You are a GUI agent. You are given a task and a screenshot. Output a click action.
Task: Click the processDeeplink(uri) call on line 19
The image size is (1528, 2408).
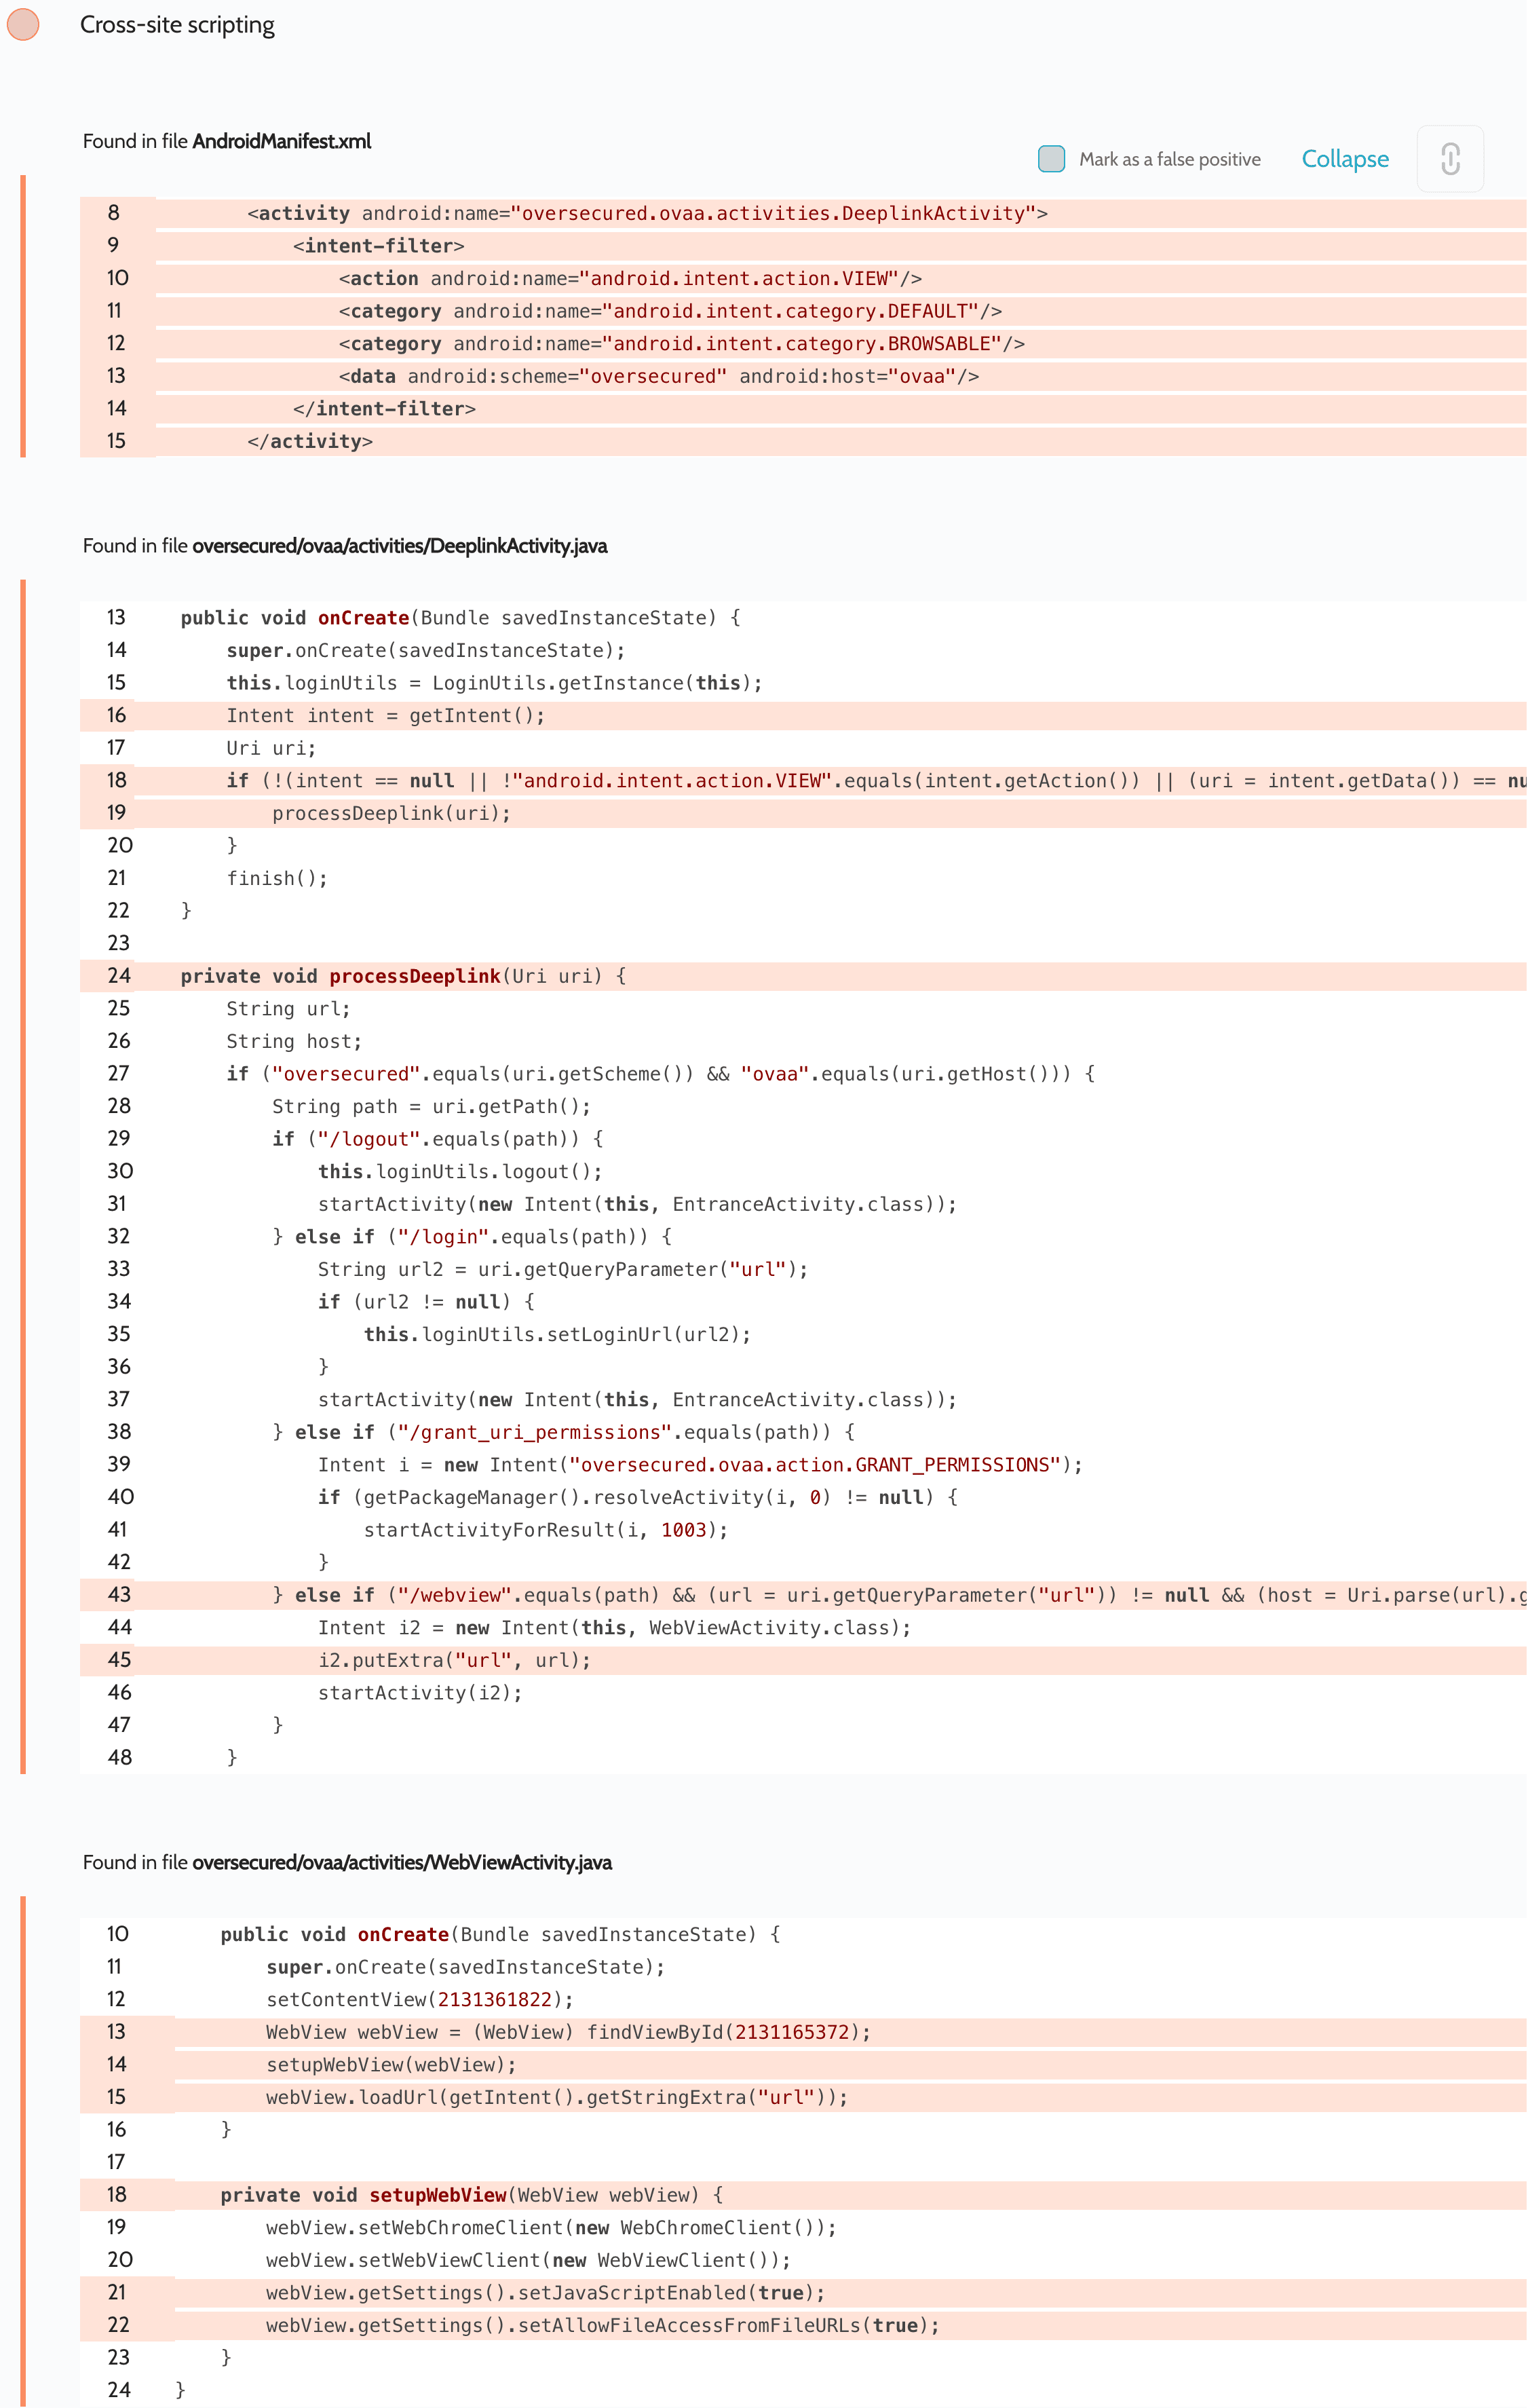(x=391, y=814)
